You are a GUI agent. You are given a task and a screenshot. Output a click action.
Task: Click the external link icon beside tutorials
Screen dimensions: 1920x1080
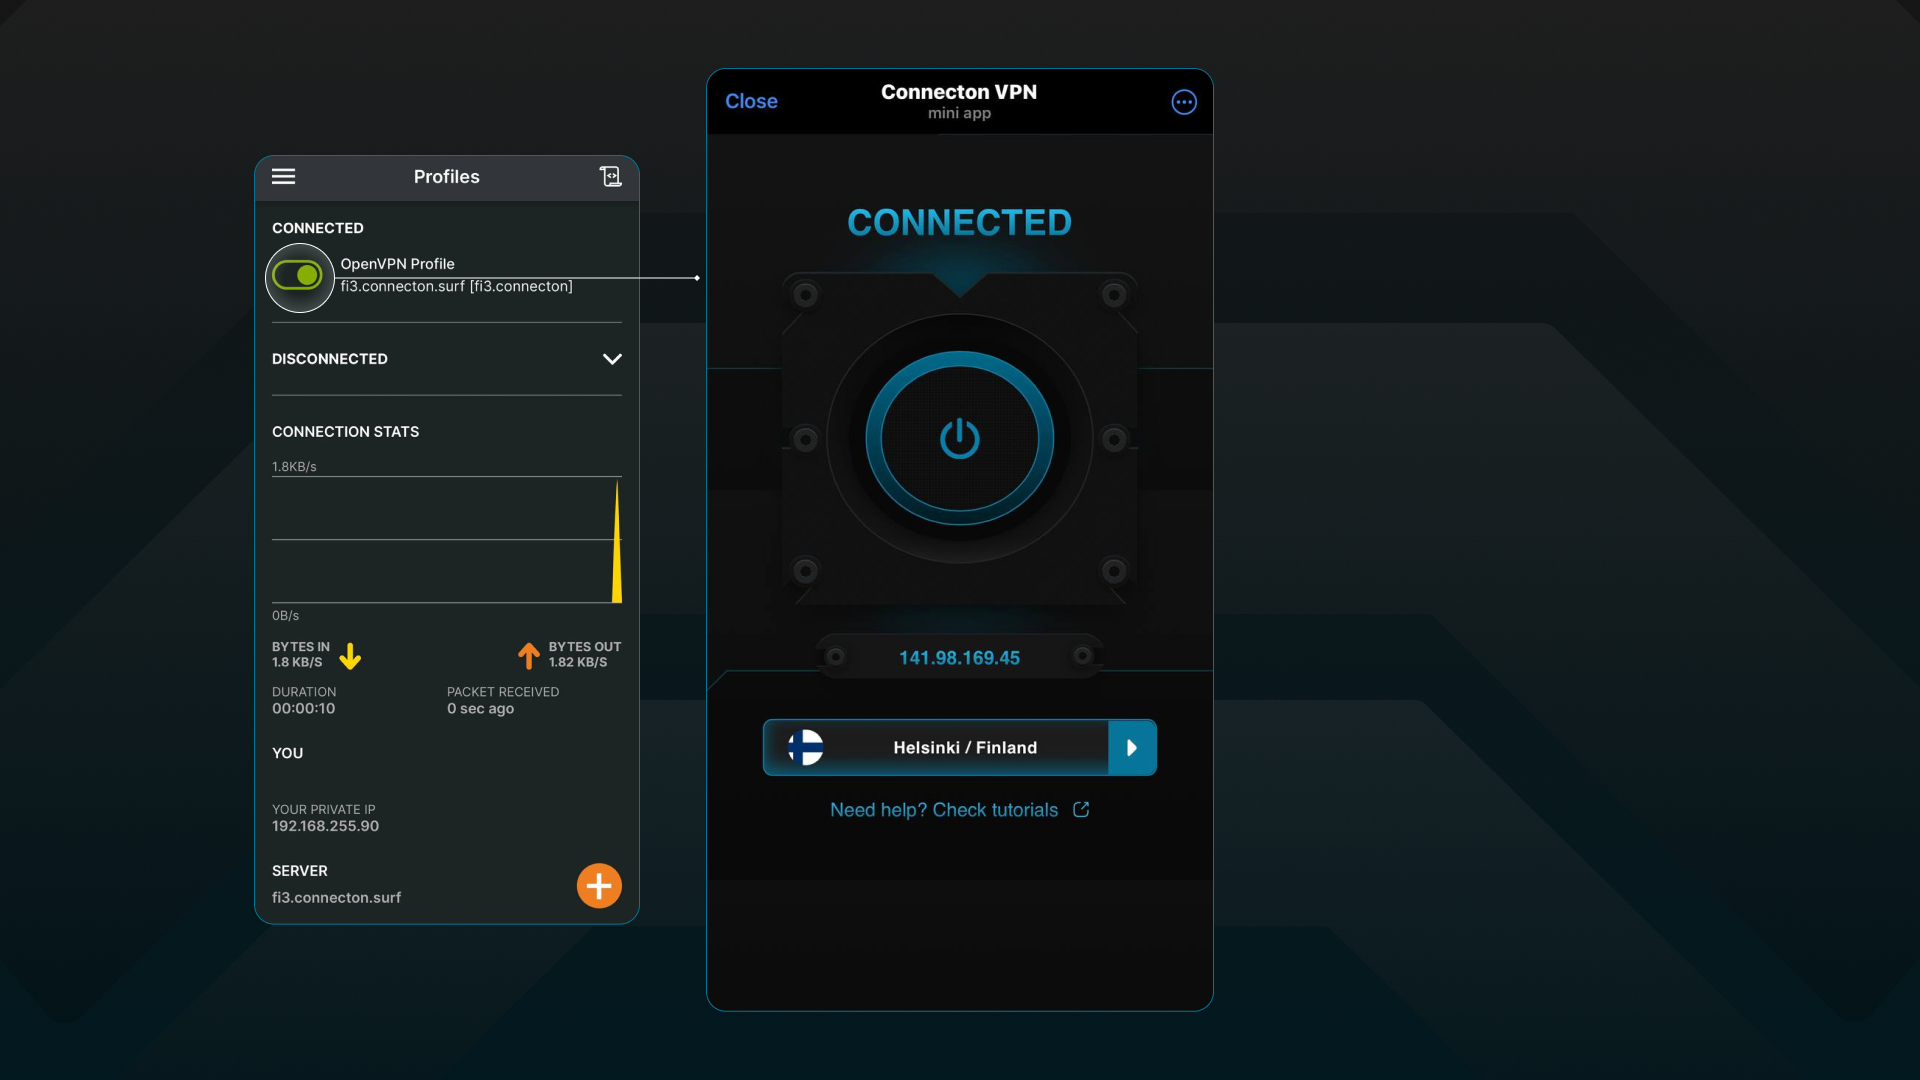pyautogui.click(x=1081, y=810)
